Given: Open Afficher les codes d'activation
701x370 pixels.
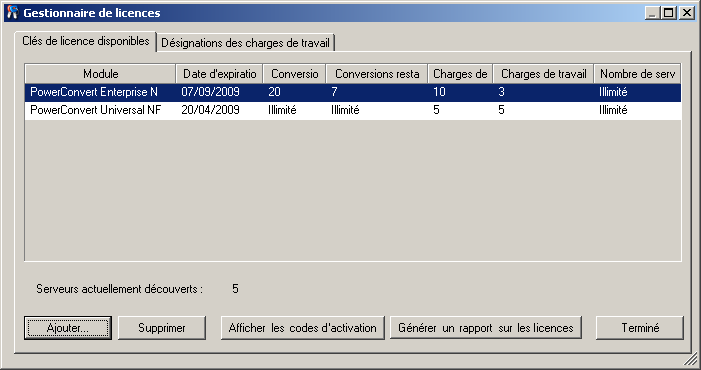Looking at the screenshot, I should click(x=303, y=328).
